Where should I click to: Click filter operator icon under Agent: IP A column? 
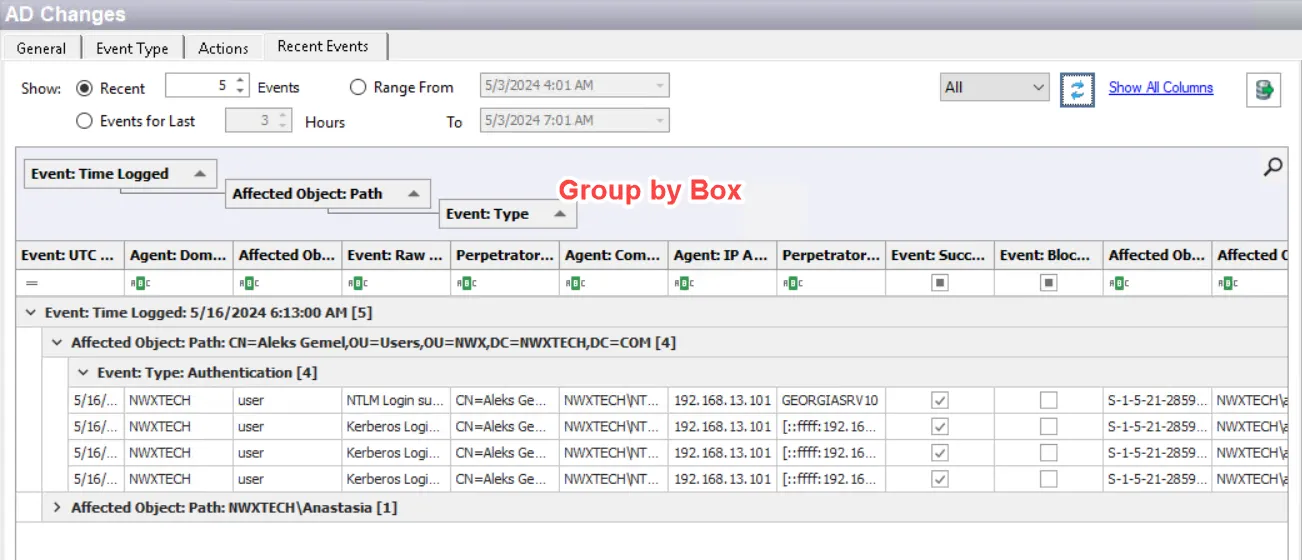(683, 283)
